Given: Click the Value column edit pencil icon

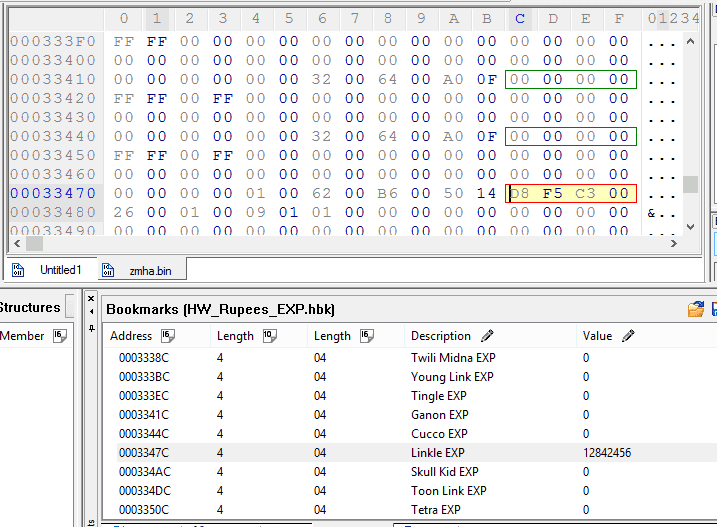Looking at the screenshot, I should click(628, 336).
